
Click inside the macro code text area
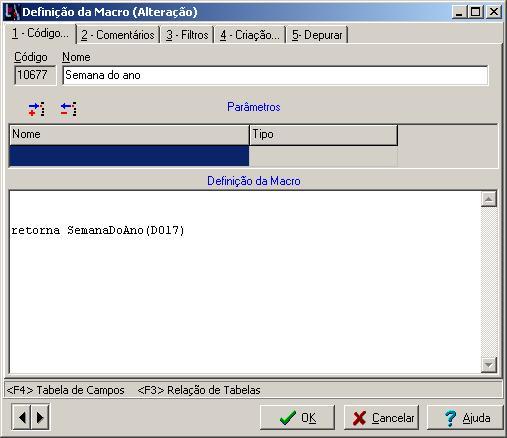click(245, 282)
